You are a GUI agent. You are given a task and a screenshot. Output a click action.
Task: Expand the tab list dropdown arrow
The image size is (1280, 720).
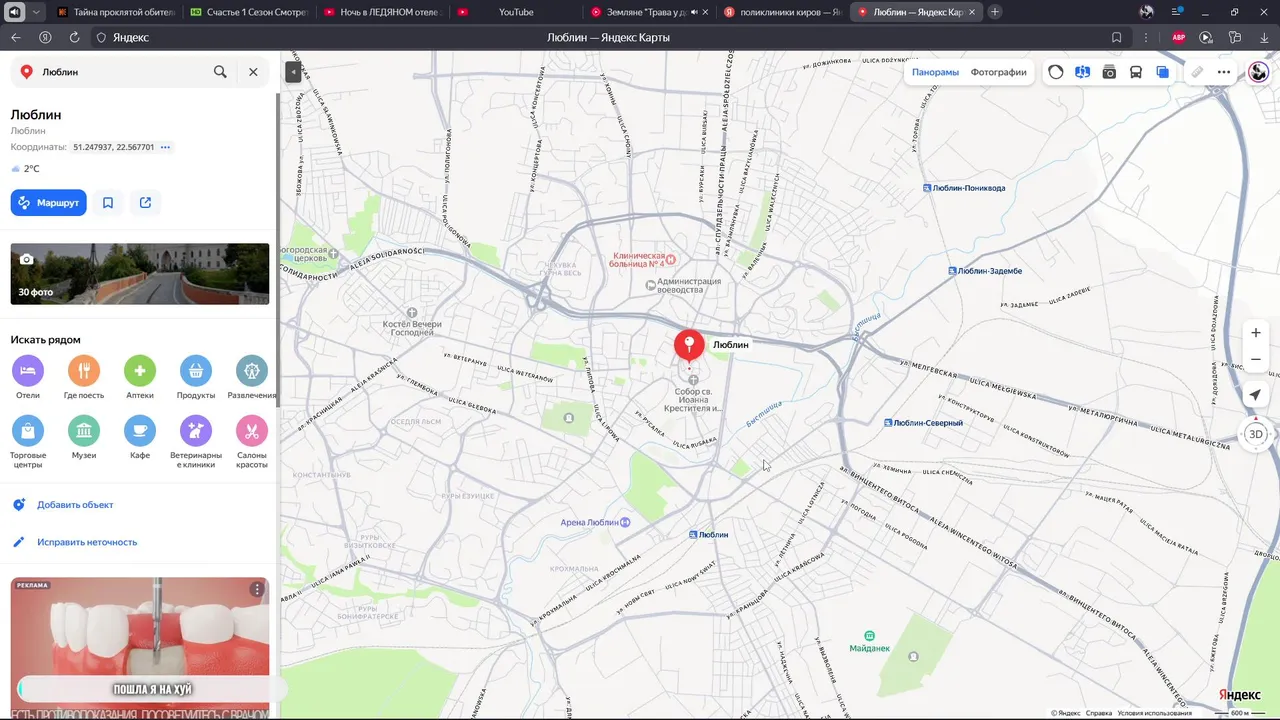click(36, 12)
